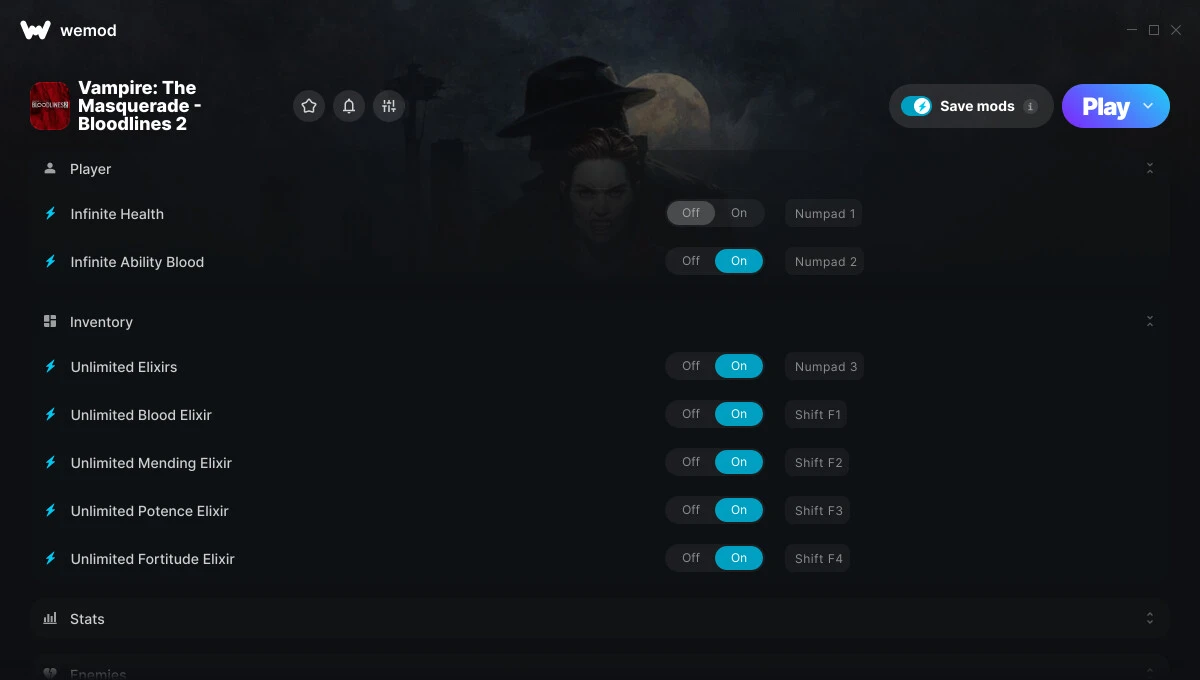
Task: Switch Unlimited Potence Elixir to Off
Action: click(x=691, y=510)
